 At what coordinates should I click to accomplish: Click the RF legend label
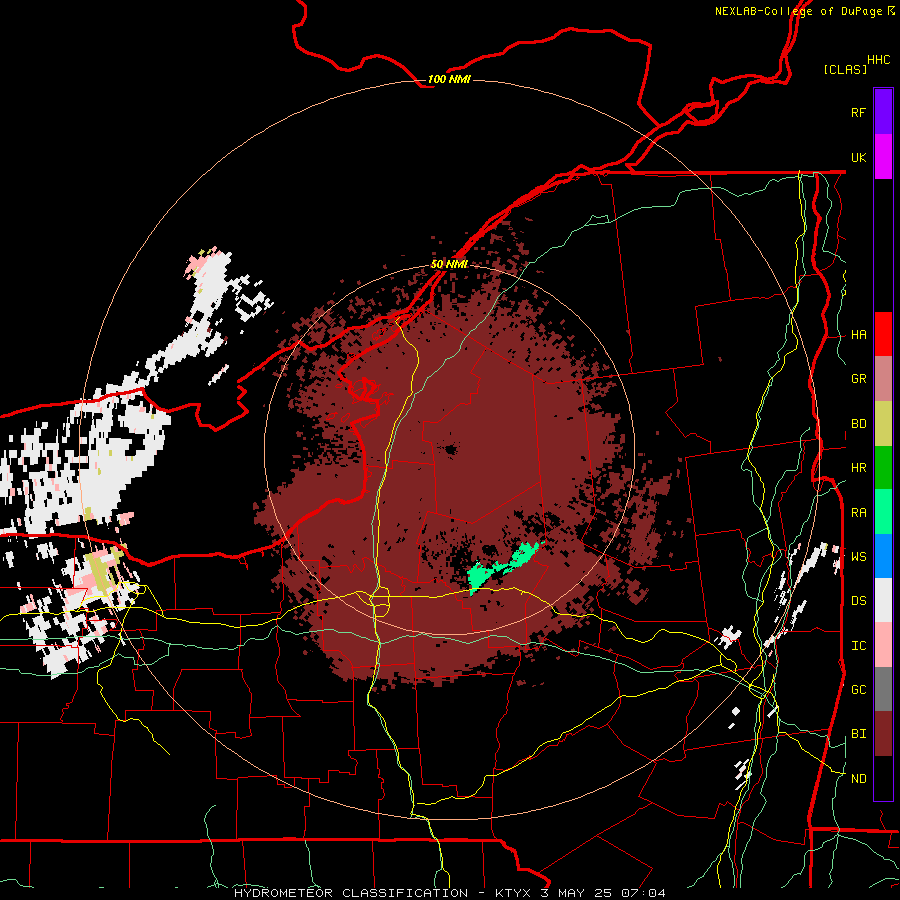click(858, 112)
